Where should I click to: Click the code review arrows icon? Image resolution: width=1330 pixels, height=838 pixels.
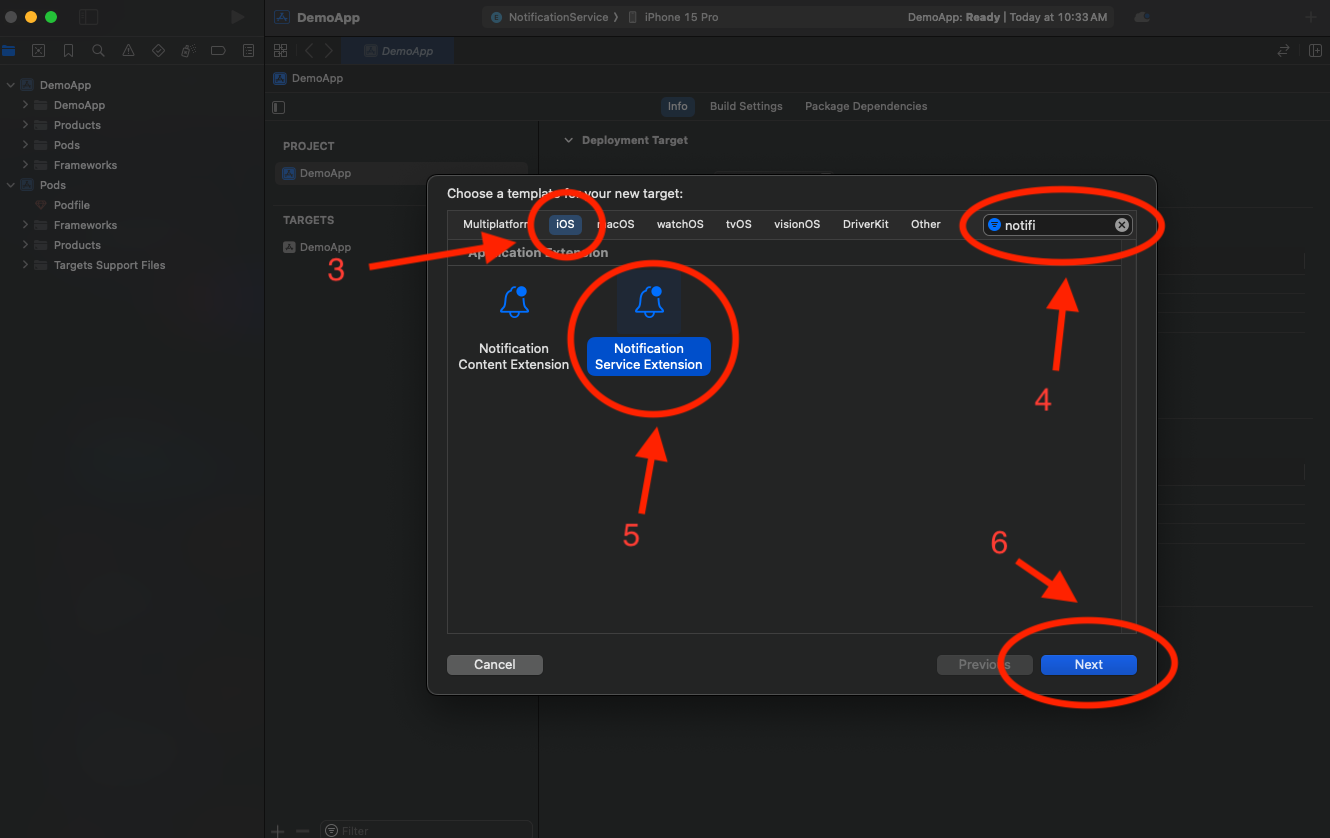(x=1284, y=51)
